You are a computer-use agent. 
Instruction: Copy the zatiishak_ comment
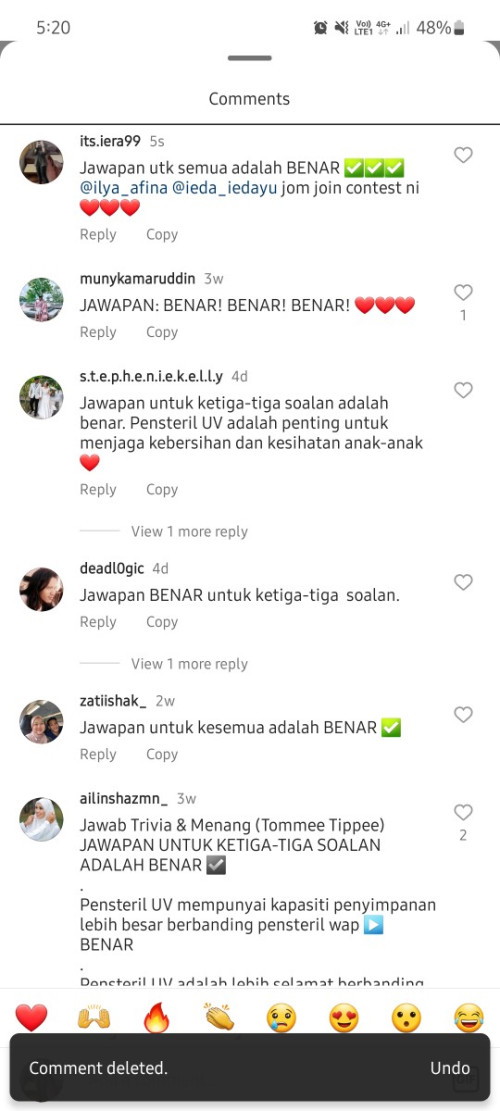coord(161,755)
